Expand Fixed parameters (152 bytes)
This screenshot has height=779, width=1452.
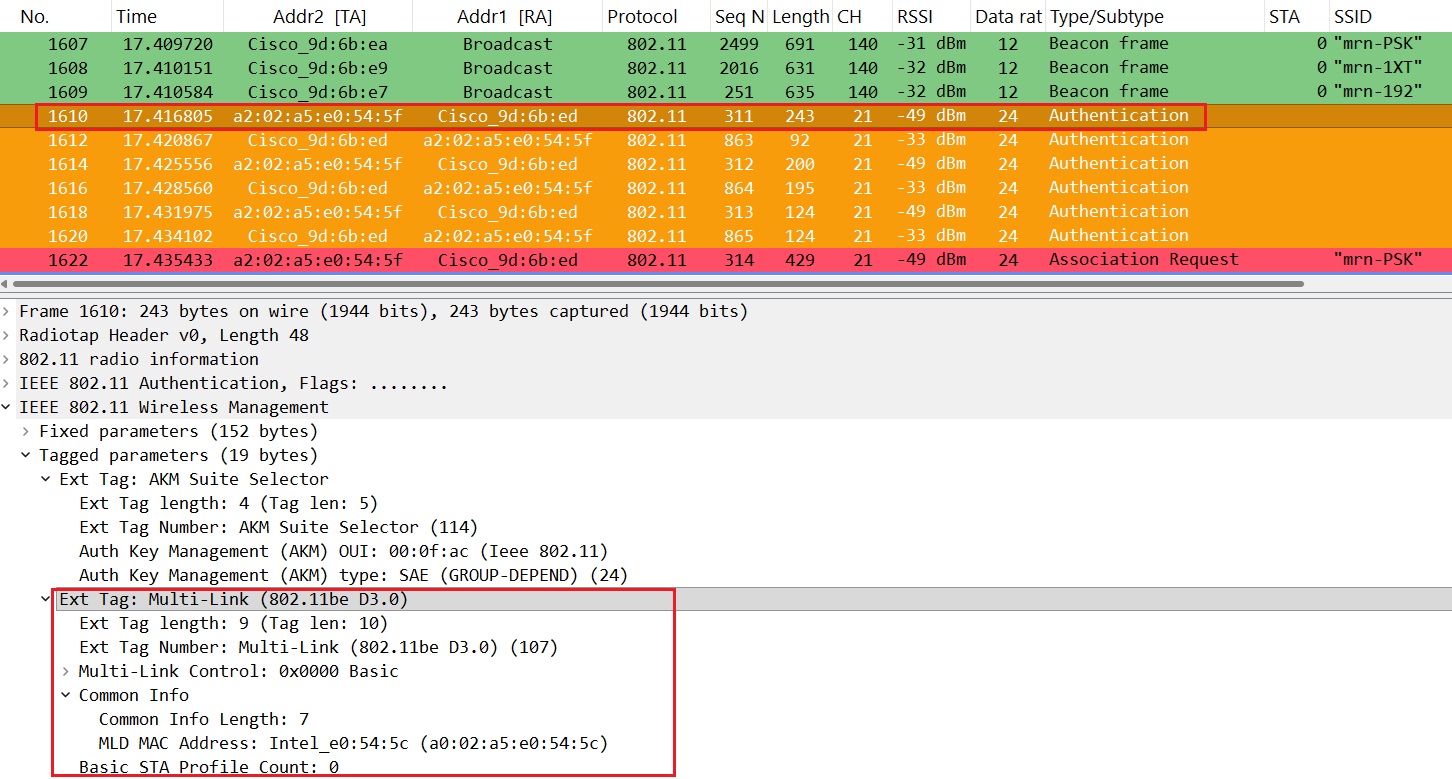click(x=26, y=431)
